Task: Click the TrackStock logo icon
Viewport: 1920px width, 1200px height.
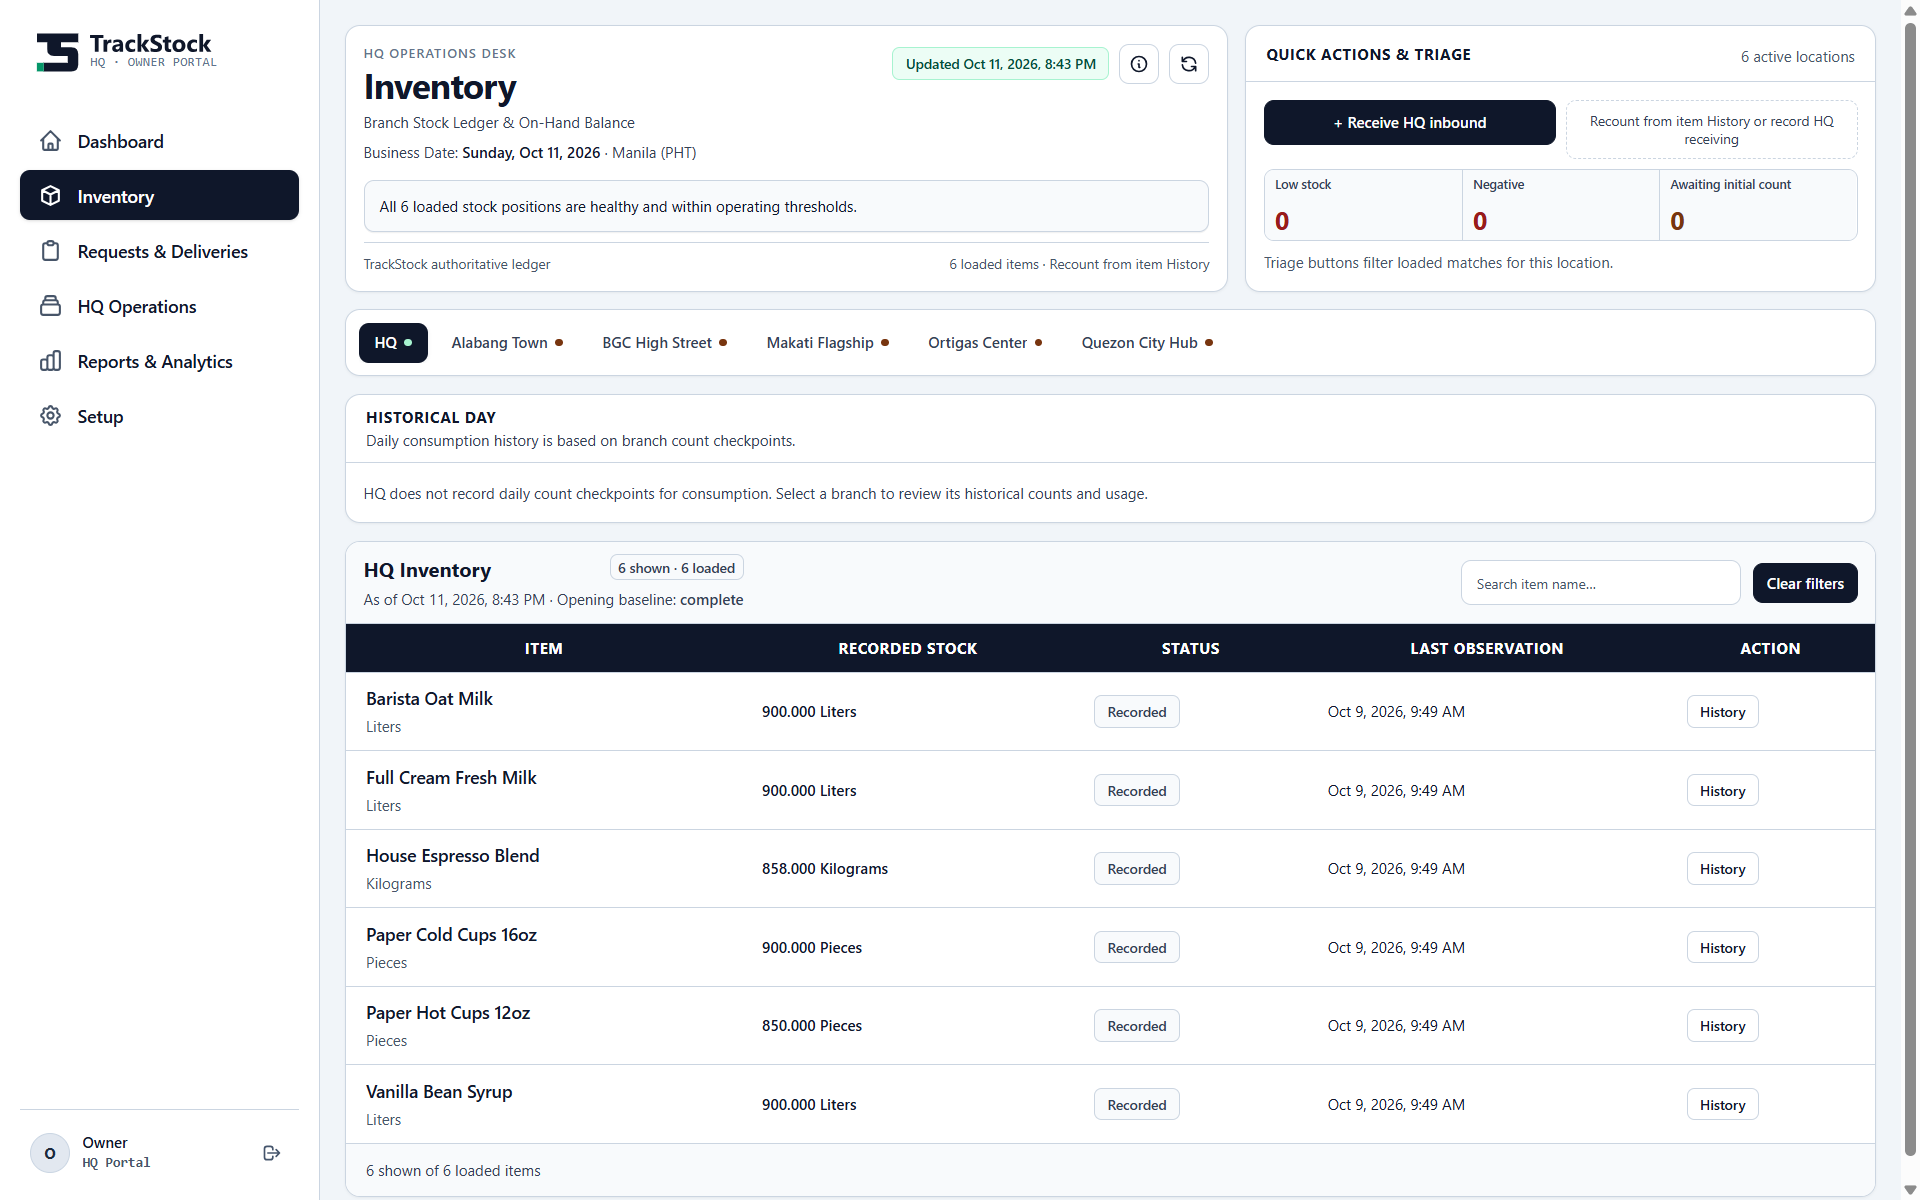Action: click(x=57, y=52)
